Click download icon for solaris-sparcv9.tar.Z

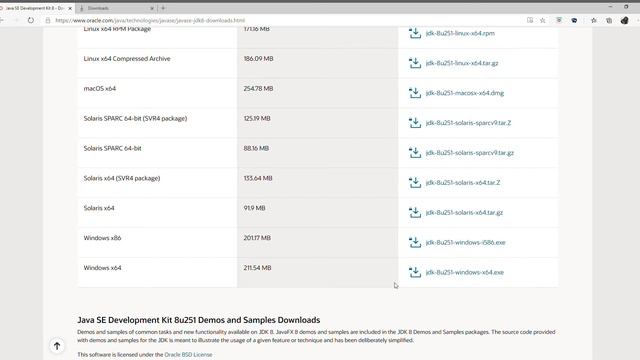point(415,122)
